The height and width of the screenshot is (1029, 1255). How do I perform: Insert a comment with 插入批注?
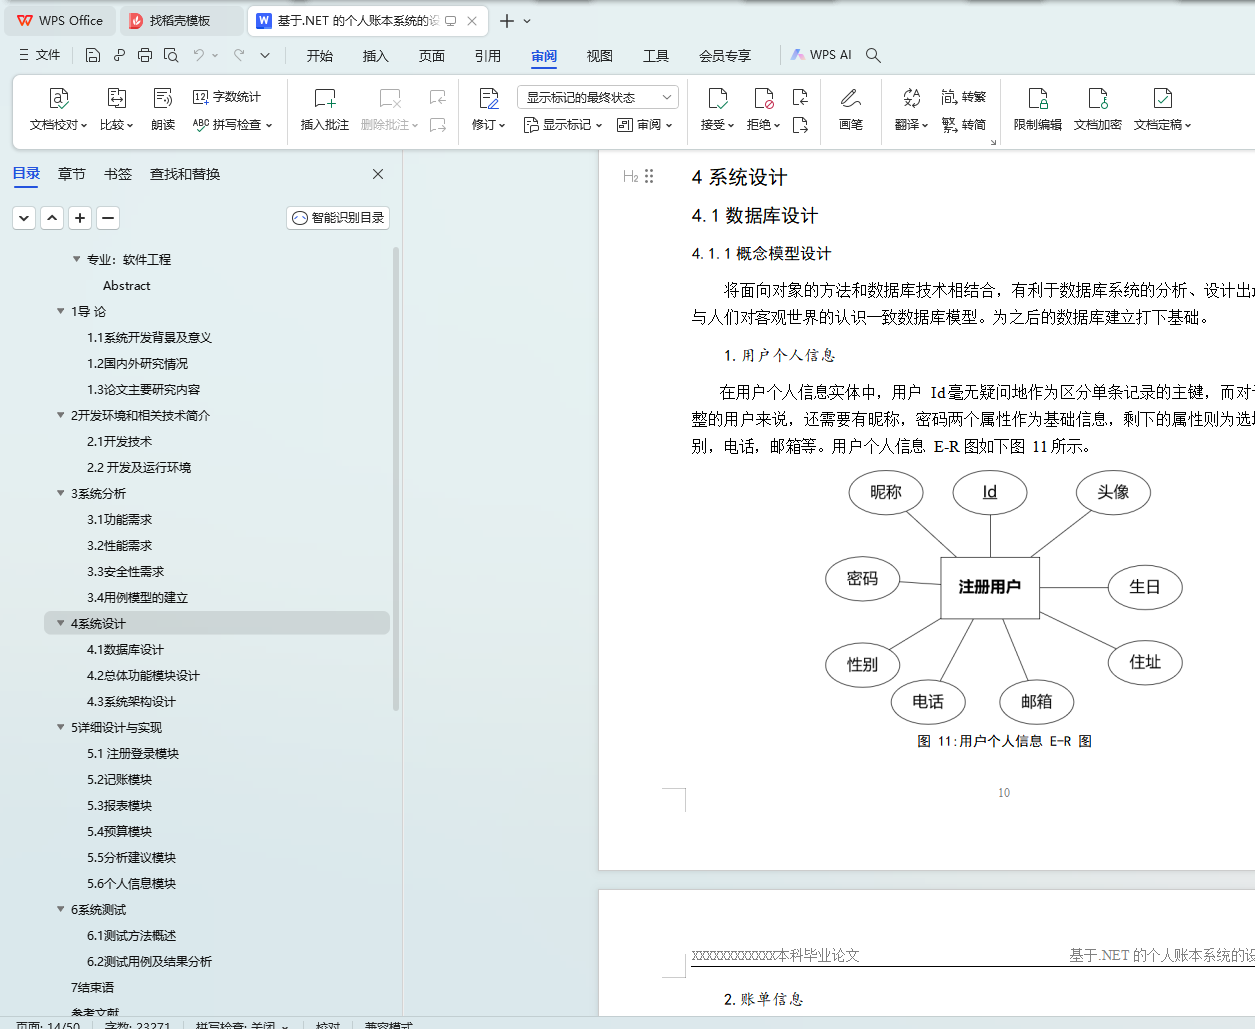[325, 110]
